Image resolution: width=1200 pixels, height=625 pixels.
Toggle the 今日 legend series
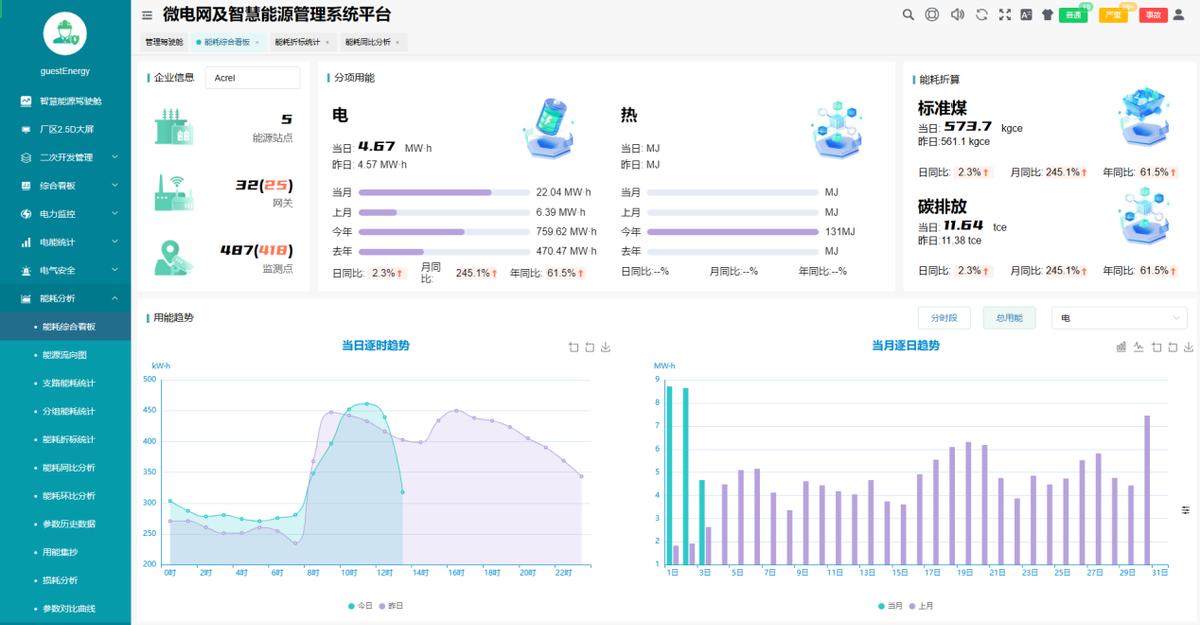(x=359, y=606)
